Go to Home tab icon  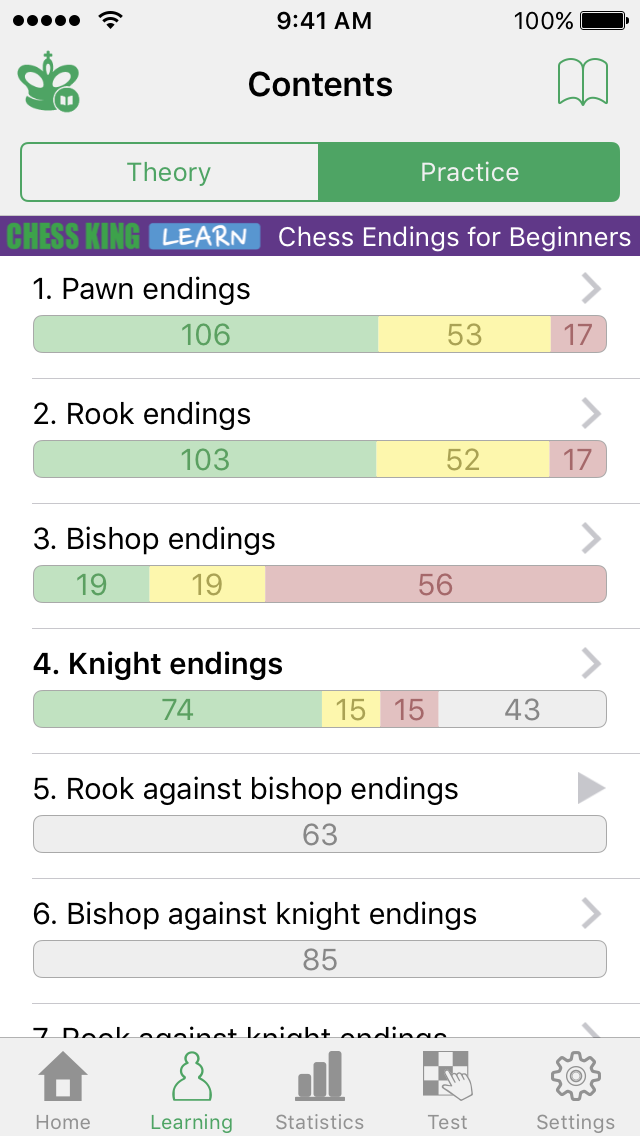pyautogui.click(x=62, y=1078)
